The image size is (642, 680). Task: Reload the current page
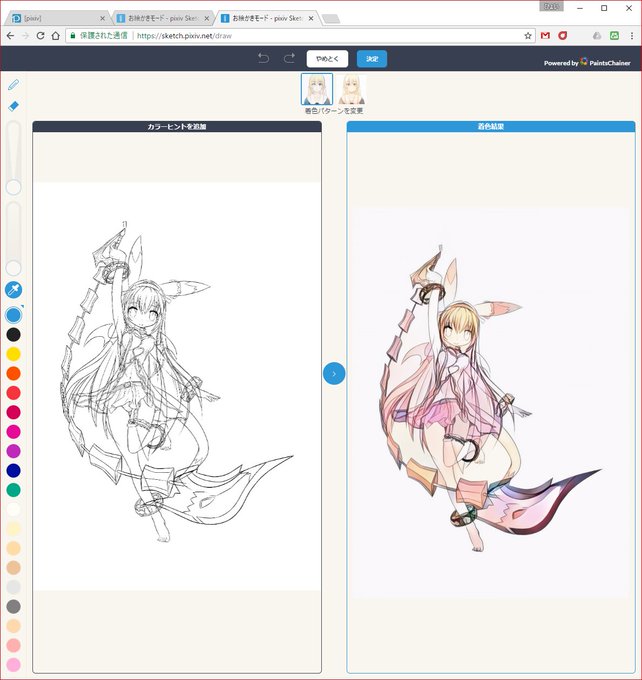(x=40, y=36)
